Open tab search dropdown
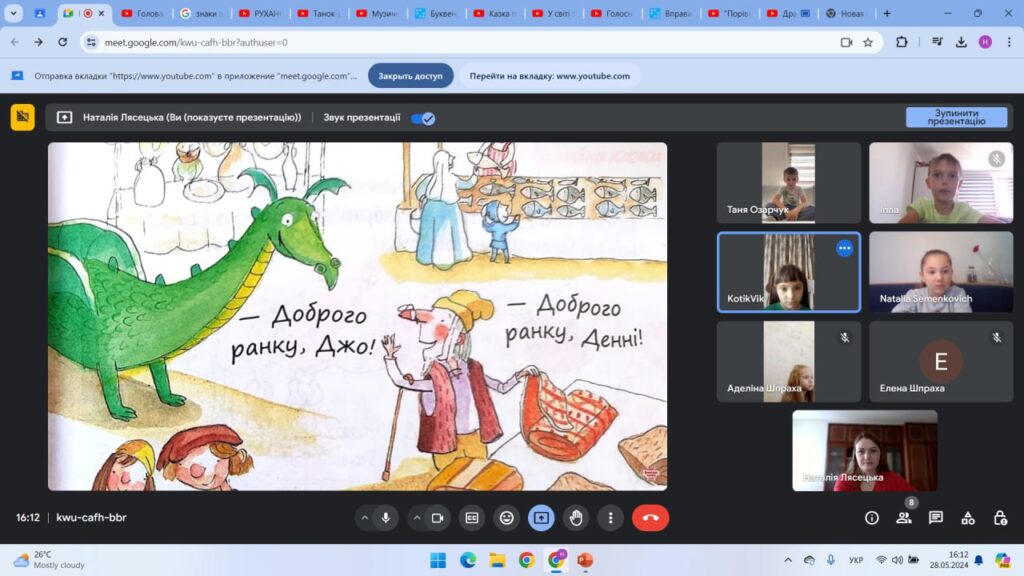 [14, 13]
